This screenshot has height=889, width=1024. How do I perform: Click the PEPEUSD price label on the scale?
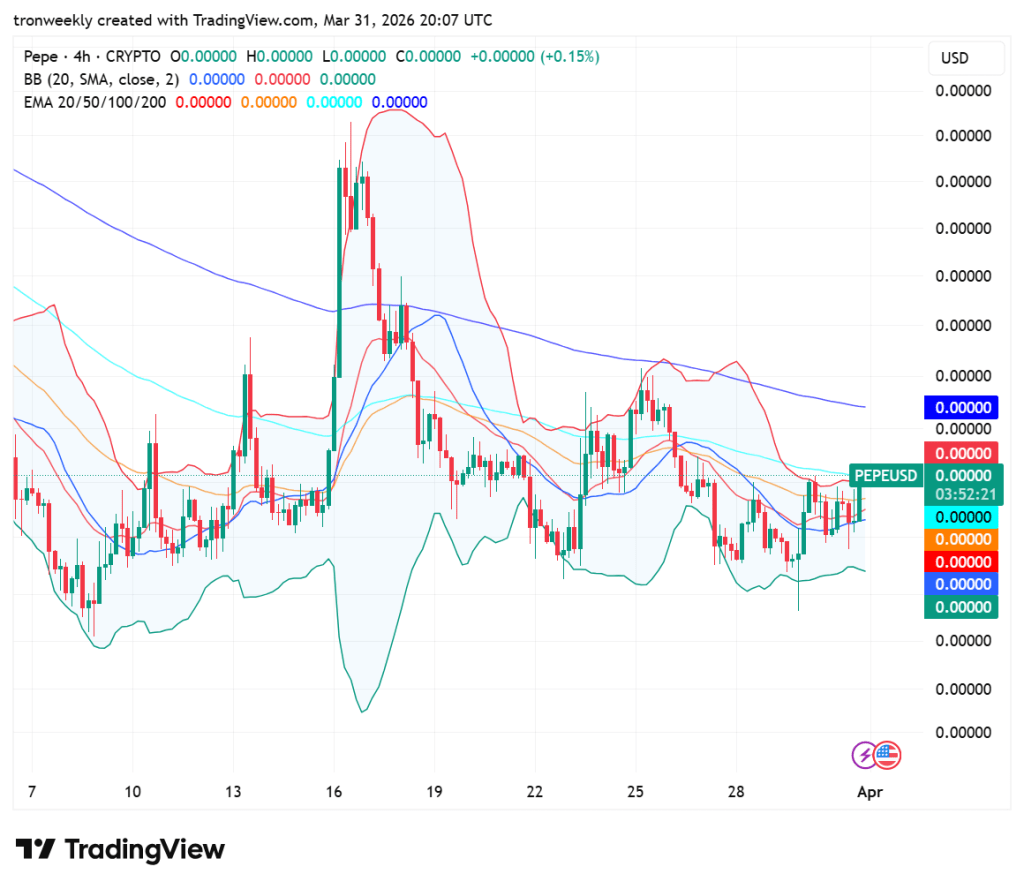pyautogui.click(x=885, y=476)
